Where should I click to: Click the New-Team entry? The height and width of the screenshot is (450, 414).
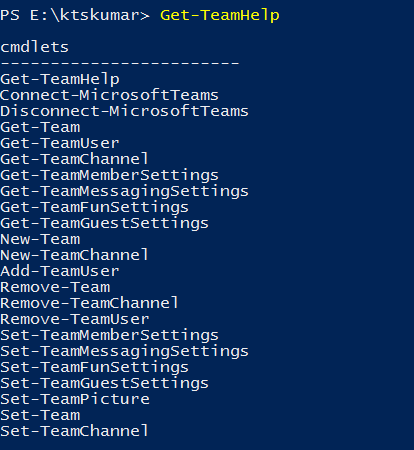[x=40, y=239]
